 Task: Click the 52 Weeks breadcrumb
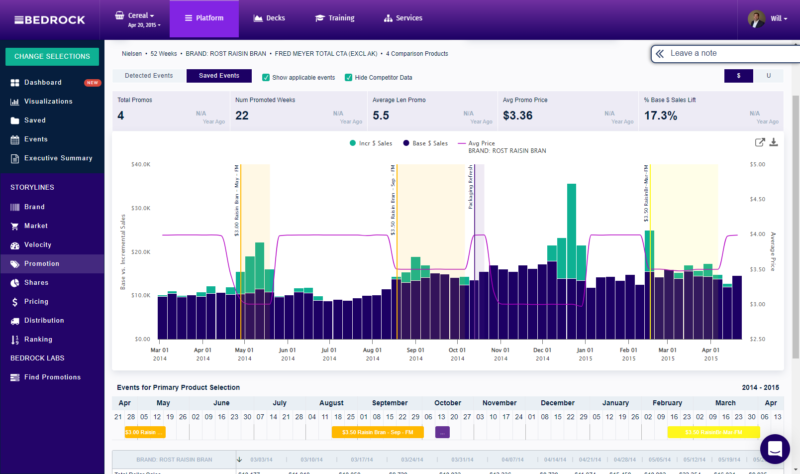(163, 54)
